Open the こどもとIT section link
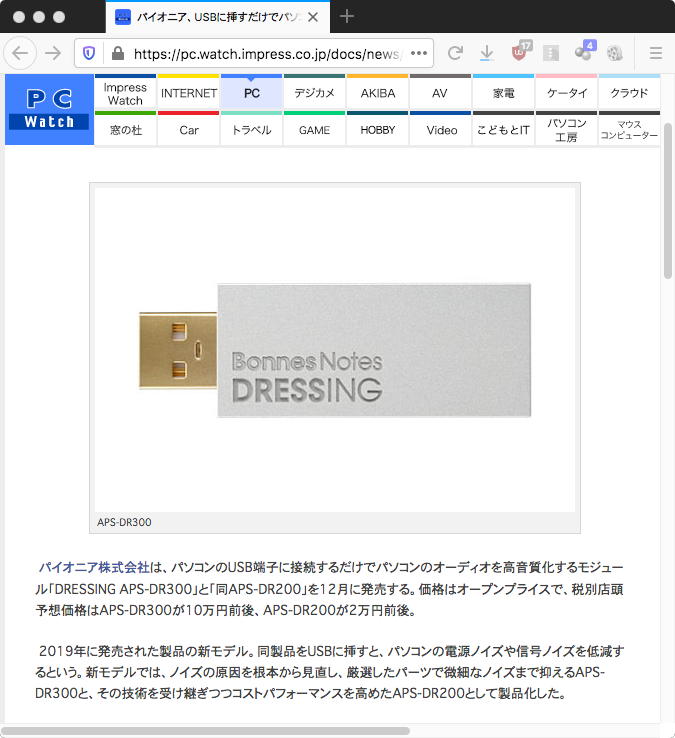The height and width of the screenshot is (738, 675). coord(504,130)
